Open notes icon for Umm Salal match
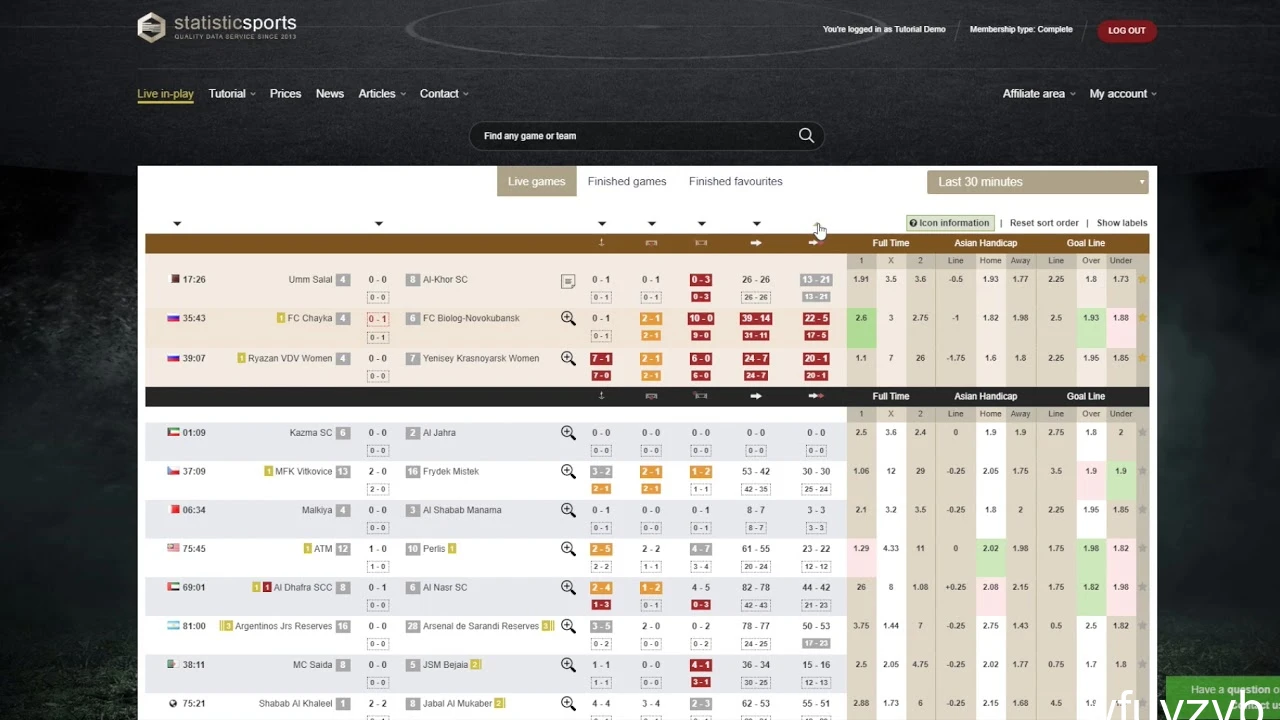 (568, 281)
